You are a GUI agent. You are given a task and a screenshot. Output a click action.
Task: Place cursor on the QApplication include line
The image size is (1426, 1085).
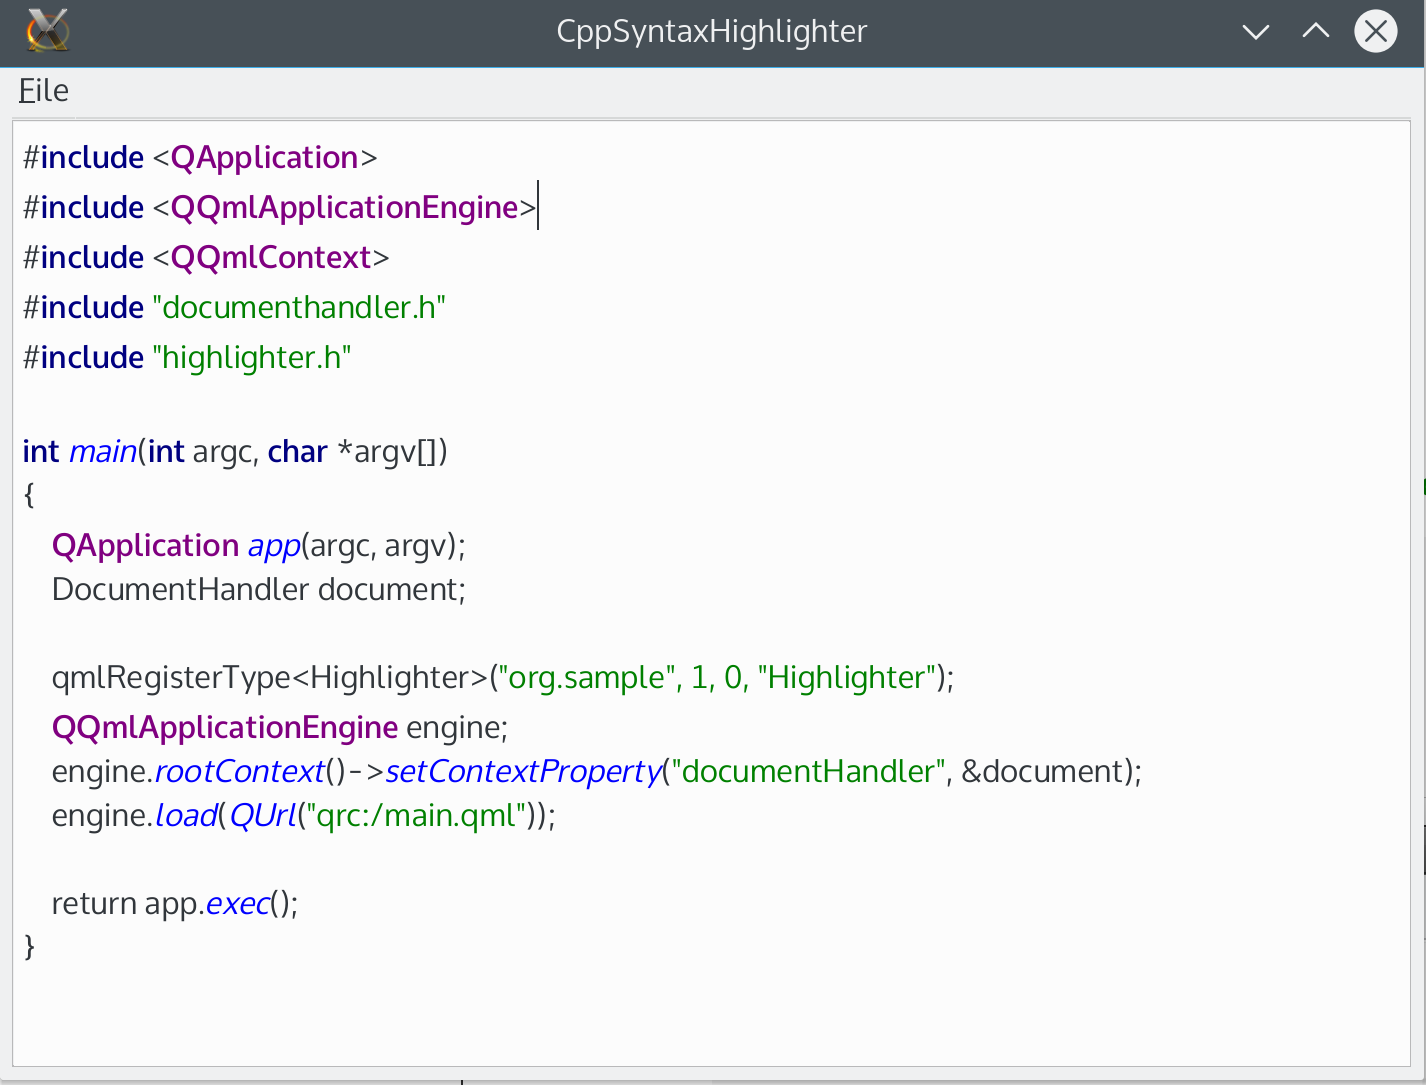point(200,157)
